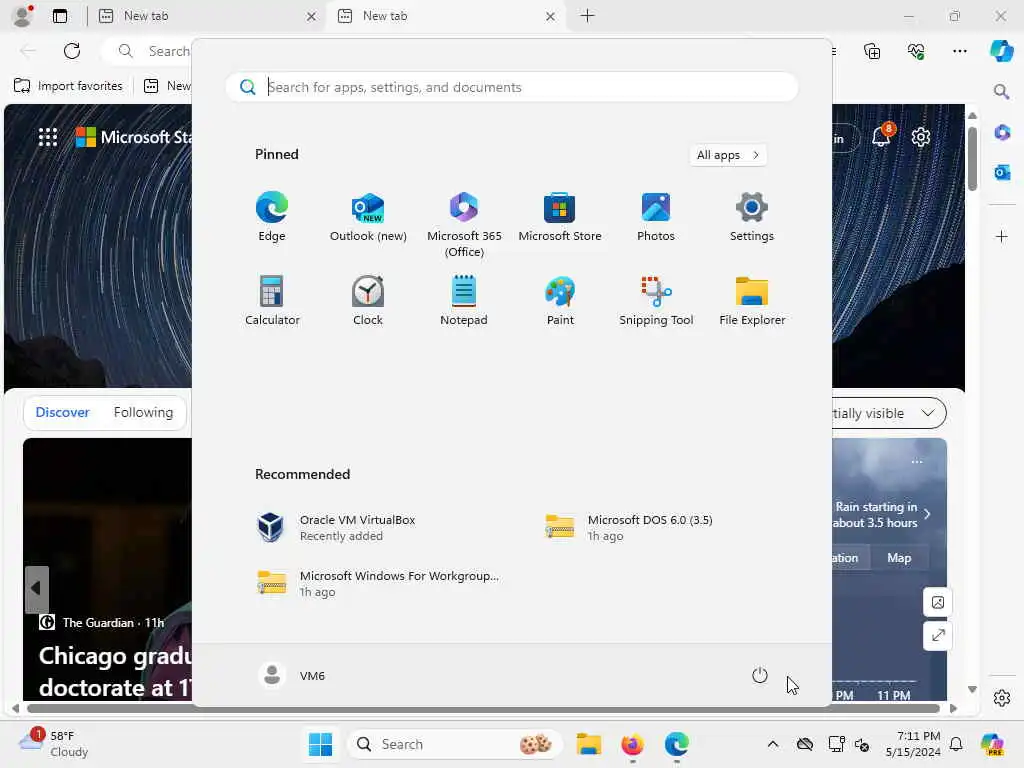Open Copilot in Edge sidebar
Image resolution: width=1024 pixels, height=768 pixels.
(x=1002, y=51)
